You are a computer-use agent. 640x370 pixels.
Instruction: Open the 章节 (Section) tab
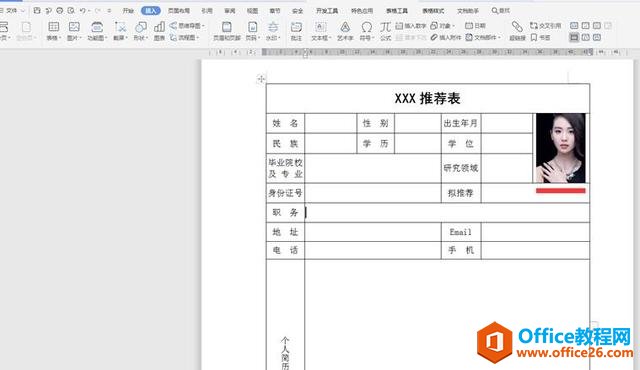pos(275,11)
